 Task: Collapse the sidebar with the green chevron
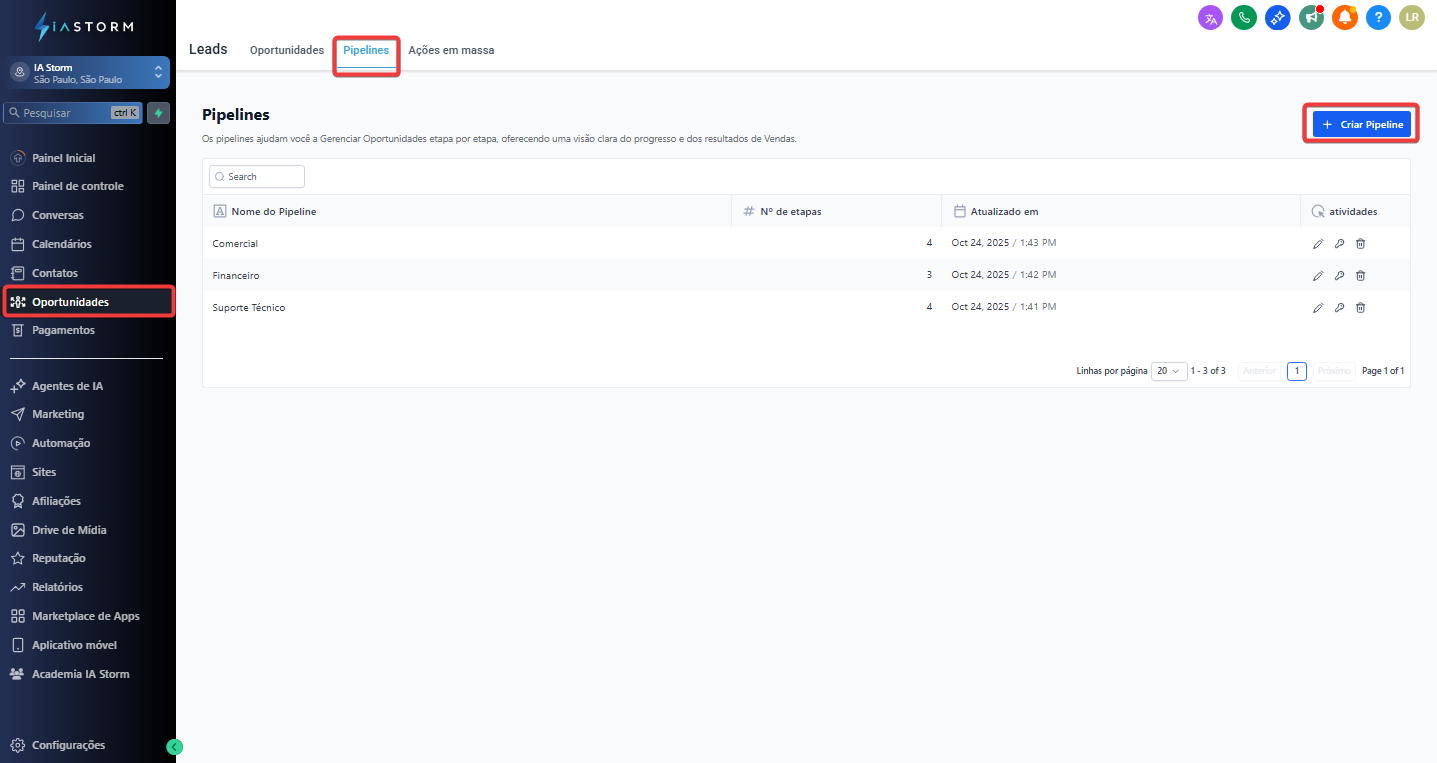pos(174,746)
